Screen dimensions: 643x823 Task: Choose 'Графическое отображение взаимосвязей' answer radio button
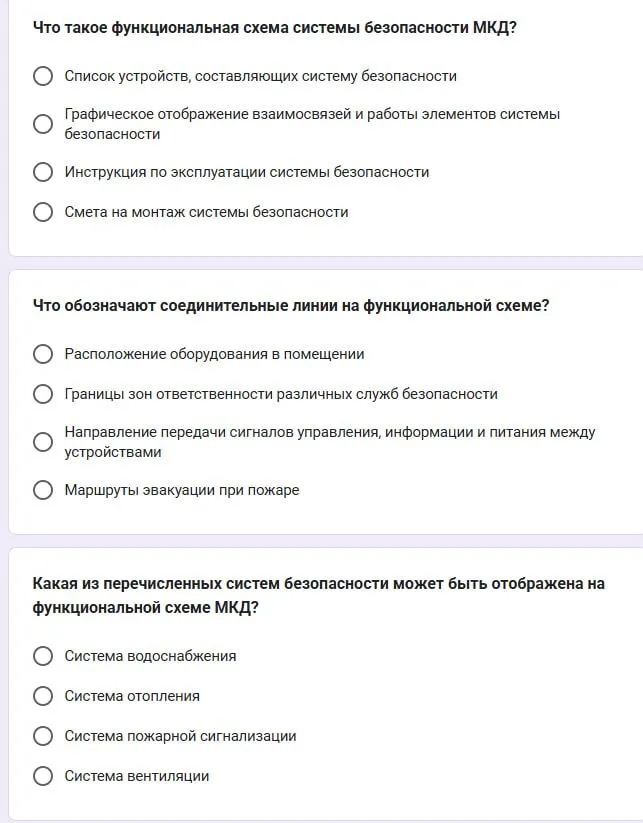pos(43,124)
